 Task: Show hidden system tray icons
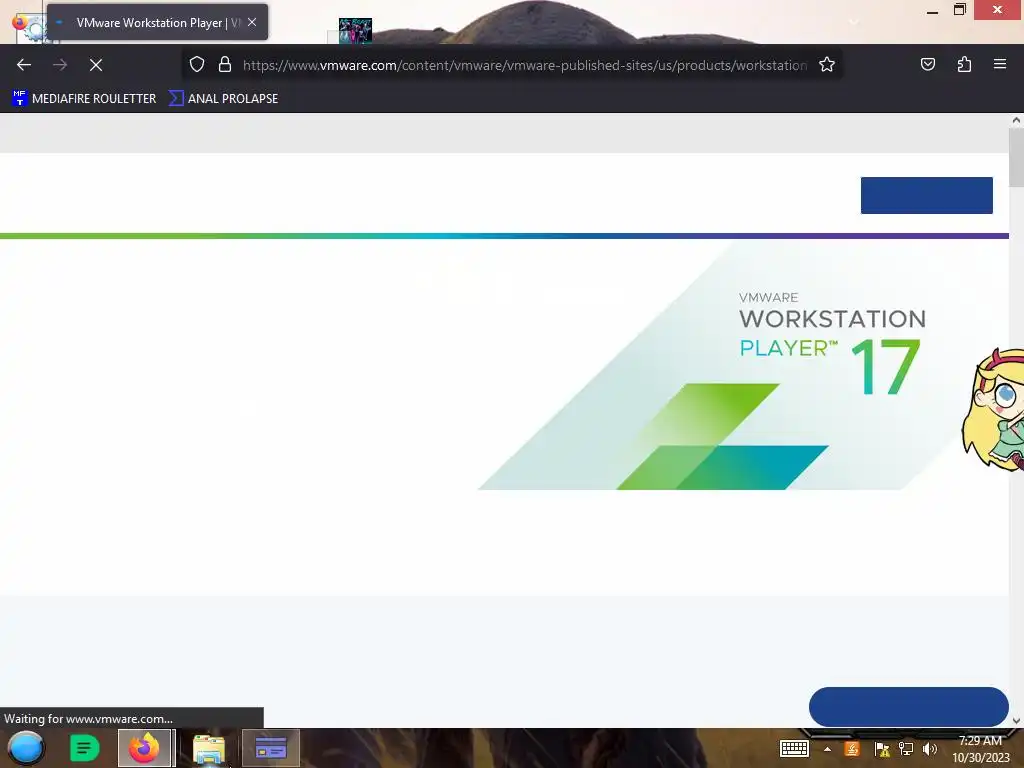(827, 749)
